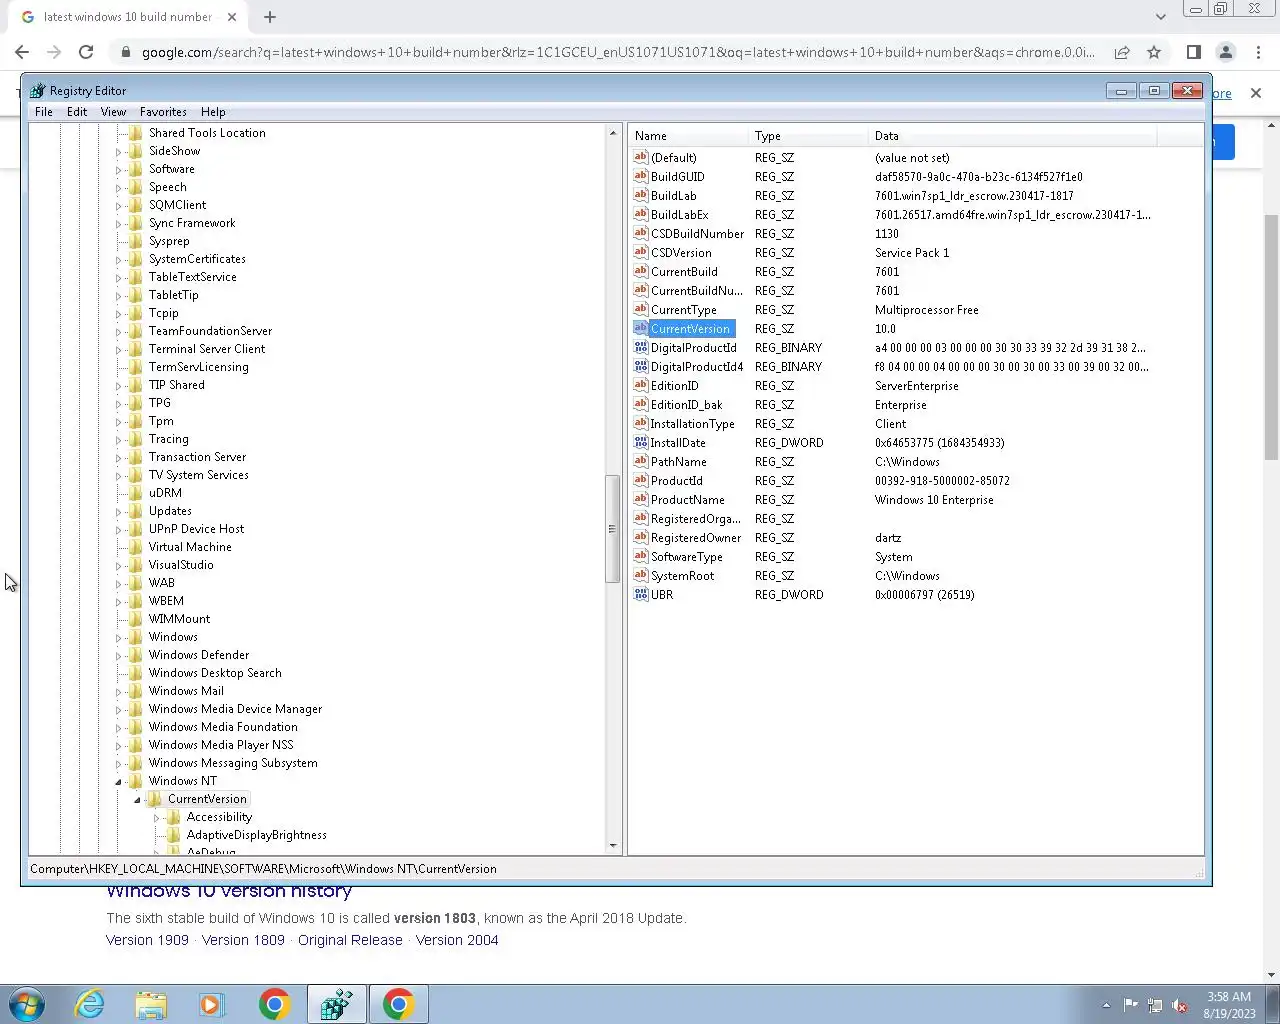The height and width of the screenshot is (1024, 1280).
Task: Select the Windows Media Foundation key
Action: coord(223,727)
